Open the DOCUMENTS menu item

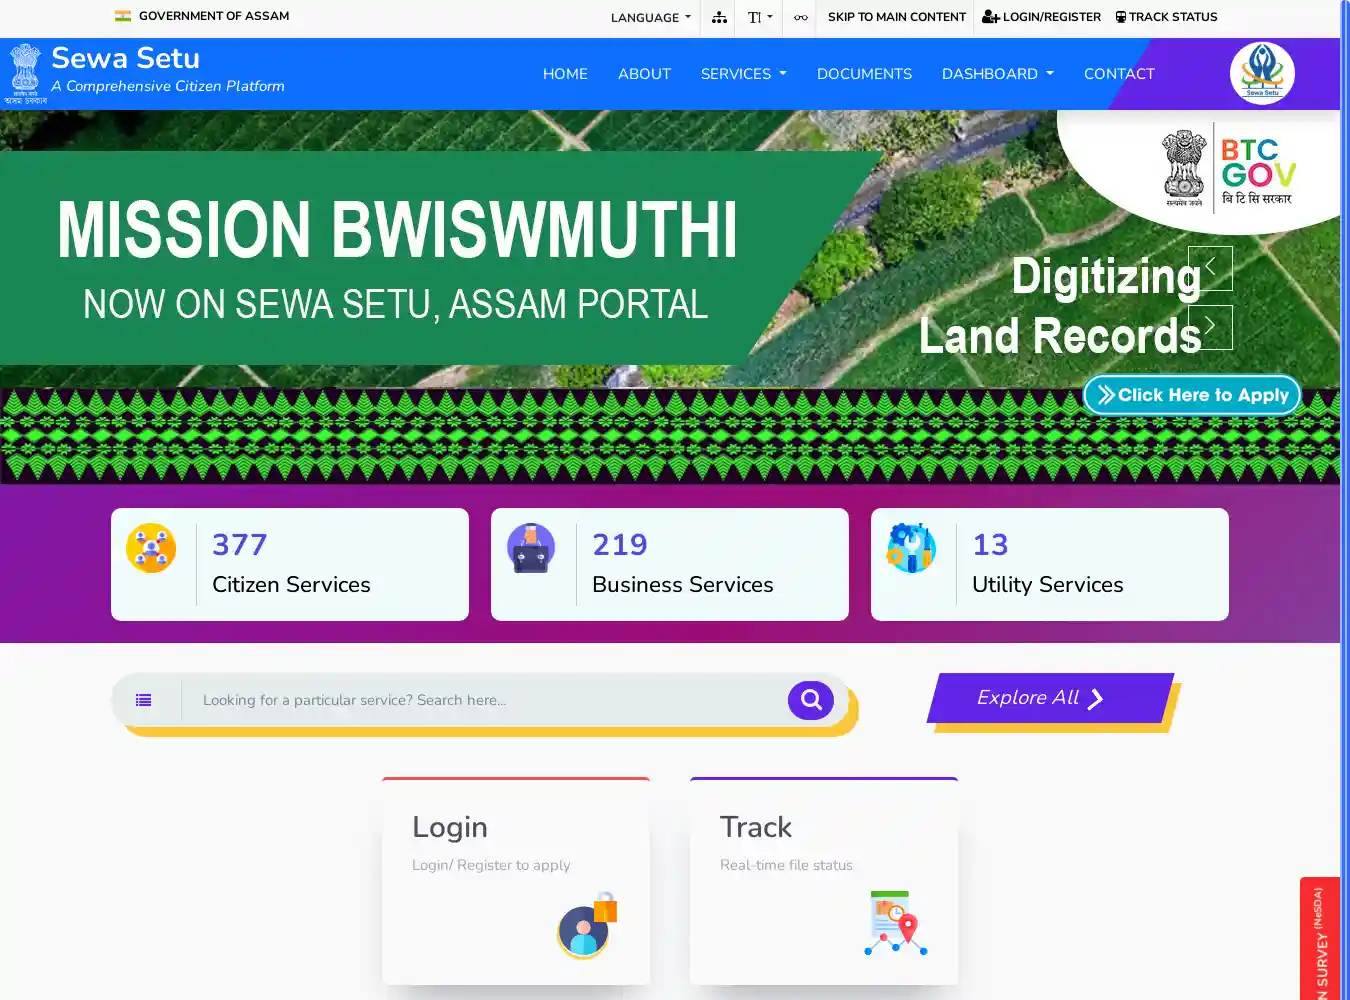(x=864, y=74)
